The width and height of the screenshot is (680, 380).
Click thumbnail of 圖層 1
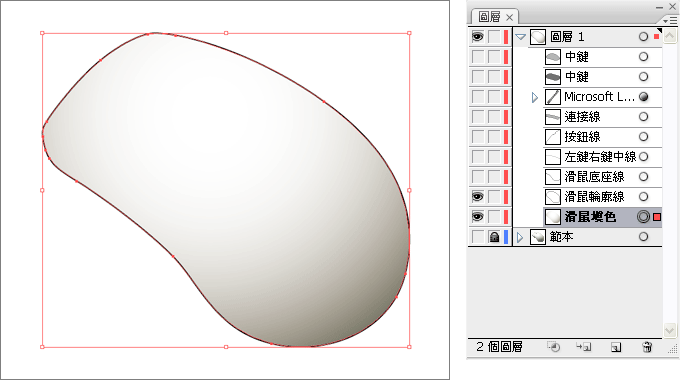tap(538, 37)
